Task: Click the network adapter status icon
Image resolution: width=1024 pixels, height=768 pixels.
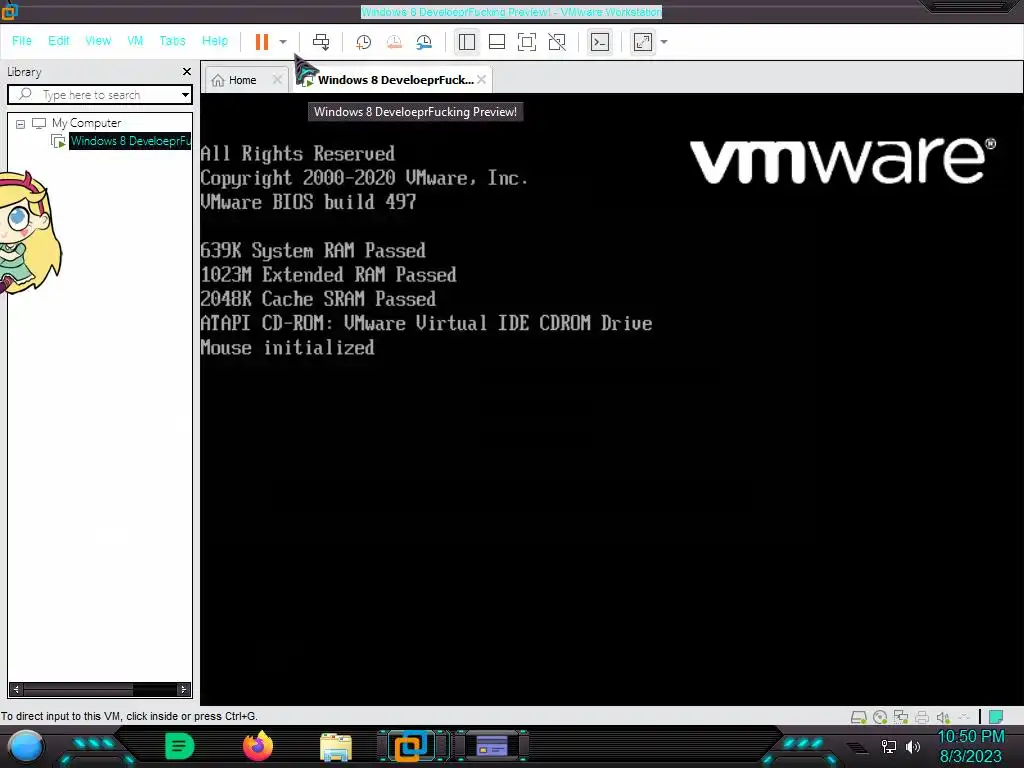Action: pyautogui.click(x=901, y=717)
